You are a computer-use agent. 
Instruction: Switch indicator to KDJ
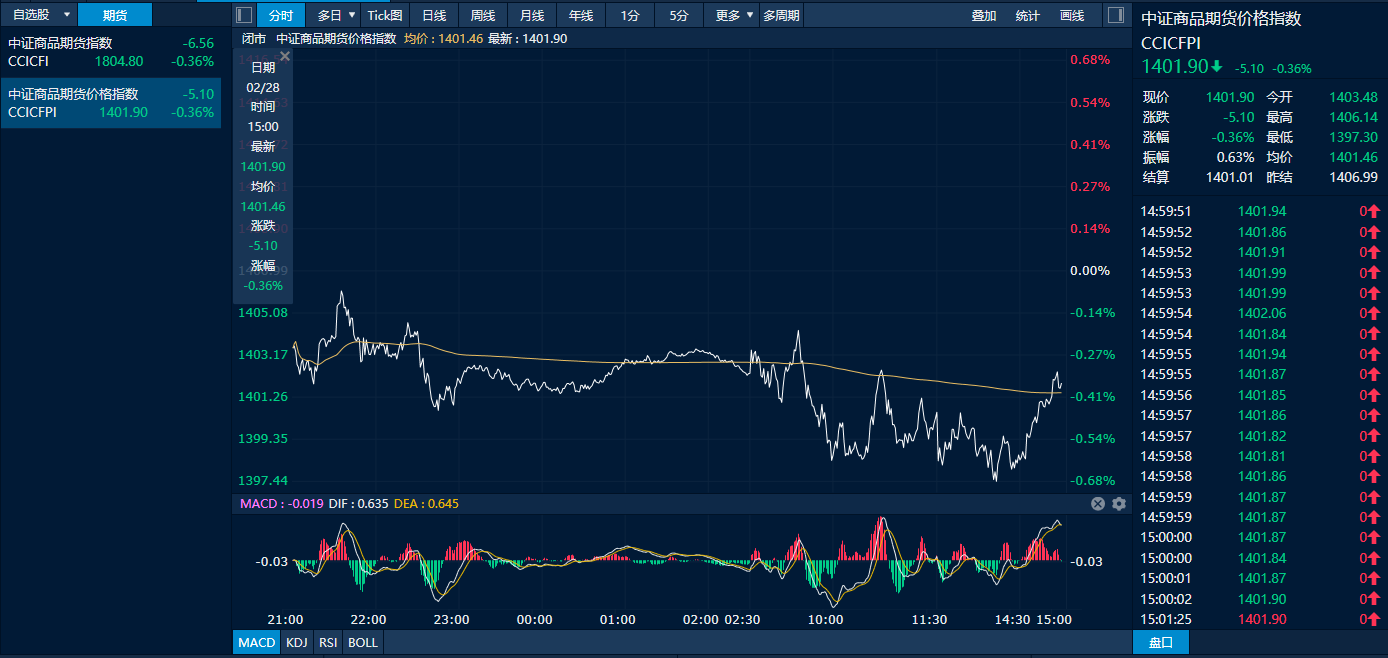click(x=297, y=642)
